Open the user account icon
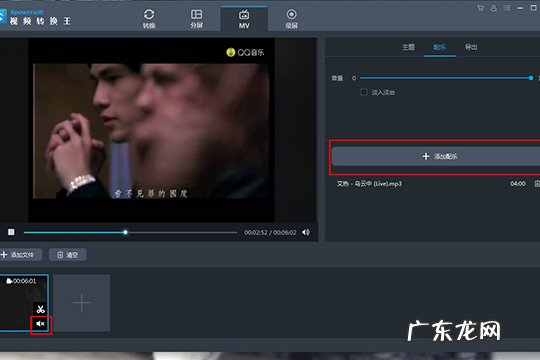The image size is (540, 360). 494,8
